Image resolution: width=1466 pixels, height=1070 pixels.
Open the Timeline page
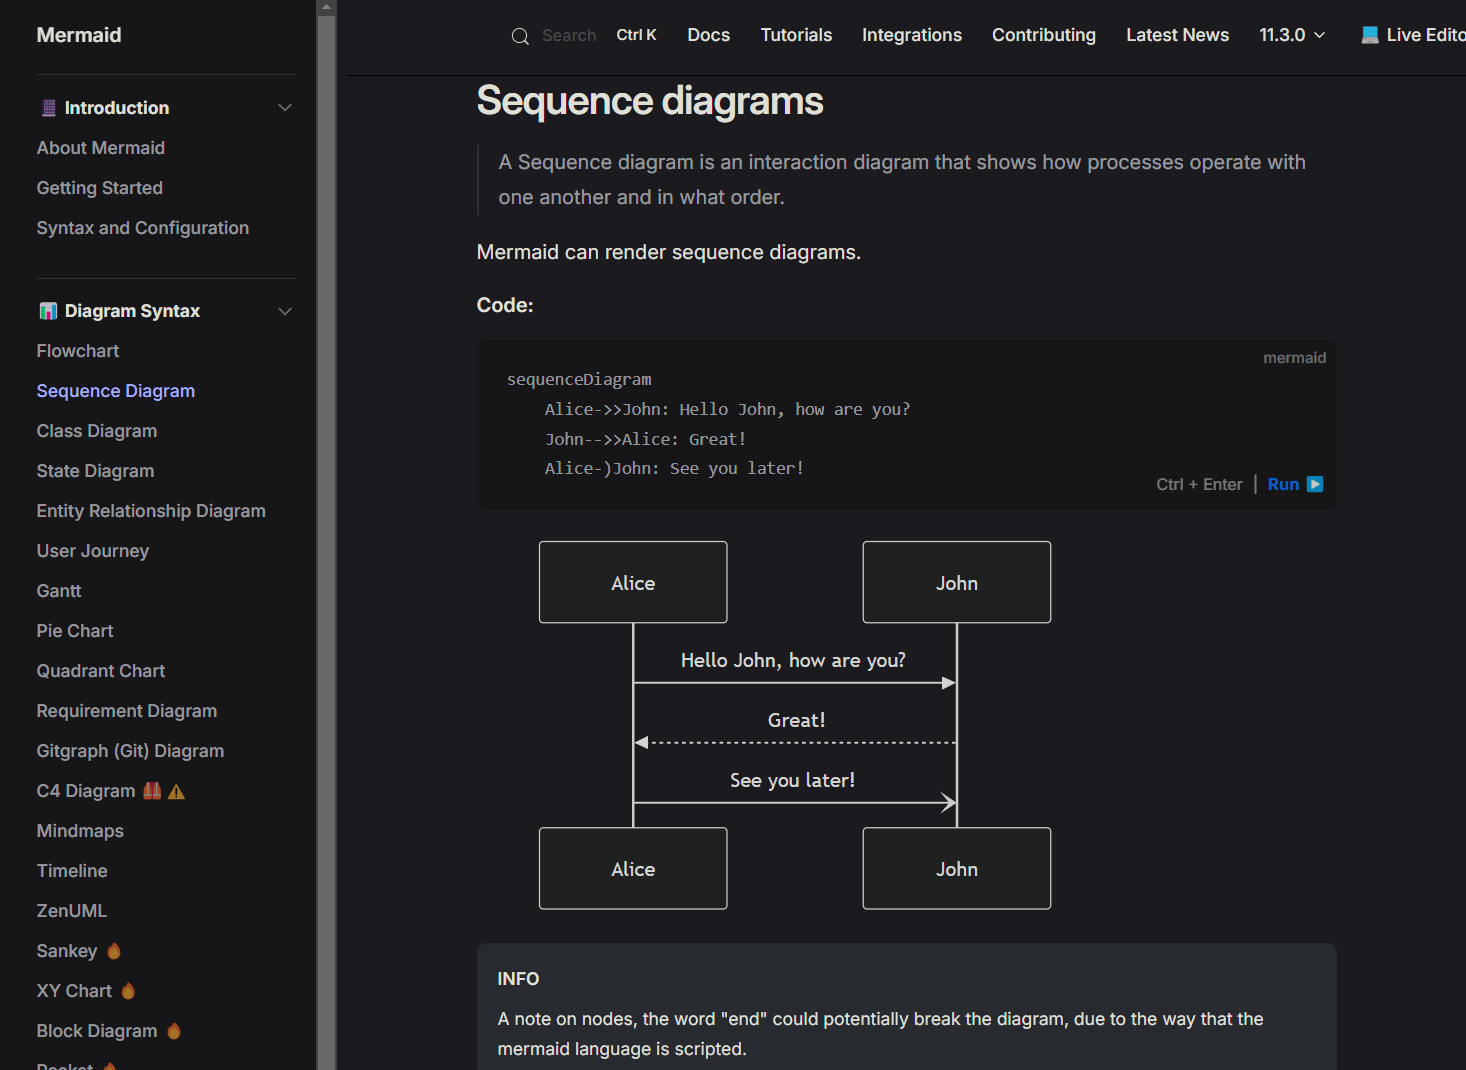(72, 871)
